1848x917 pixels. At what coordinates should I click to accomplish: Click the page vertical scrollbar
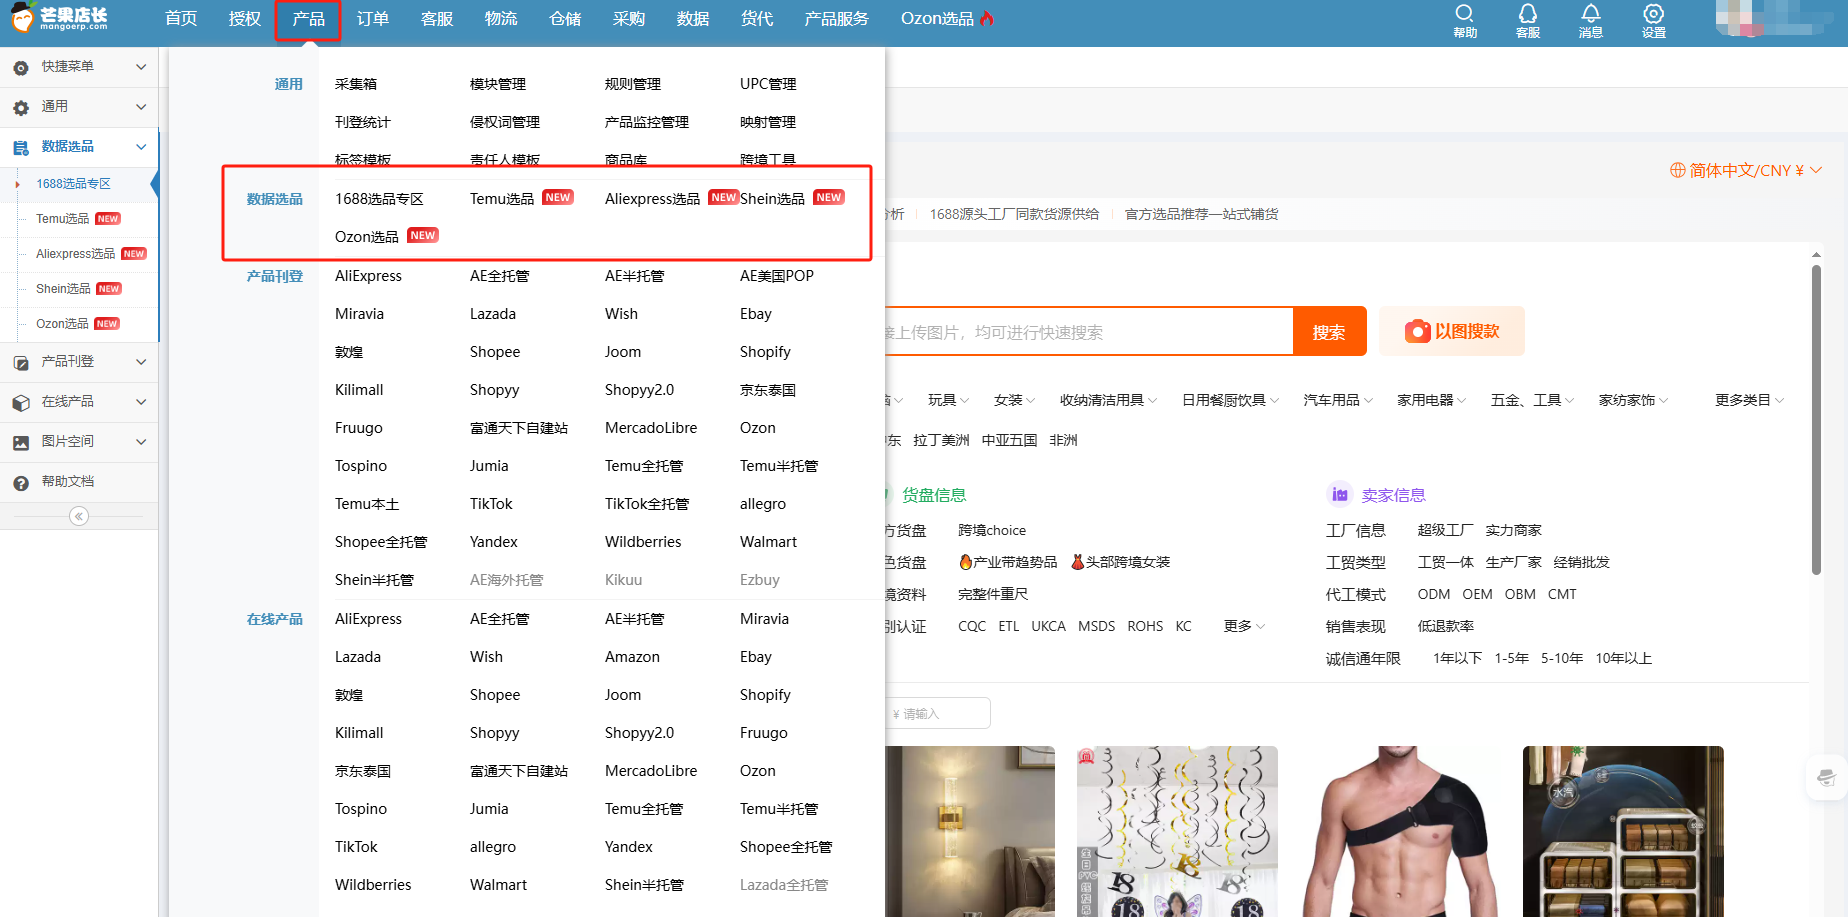click(x=1816, y=420)
